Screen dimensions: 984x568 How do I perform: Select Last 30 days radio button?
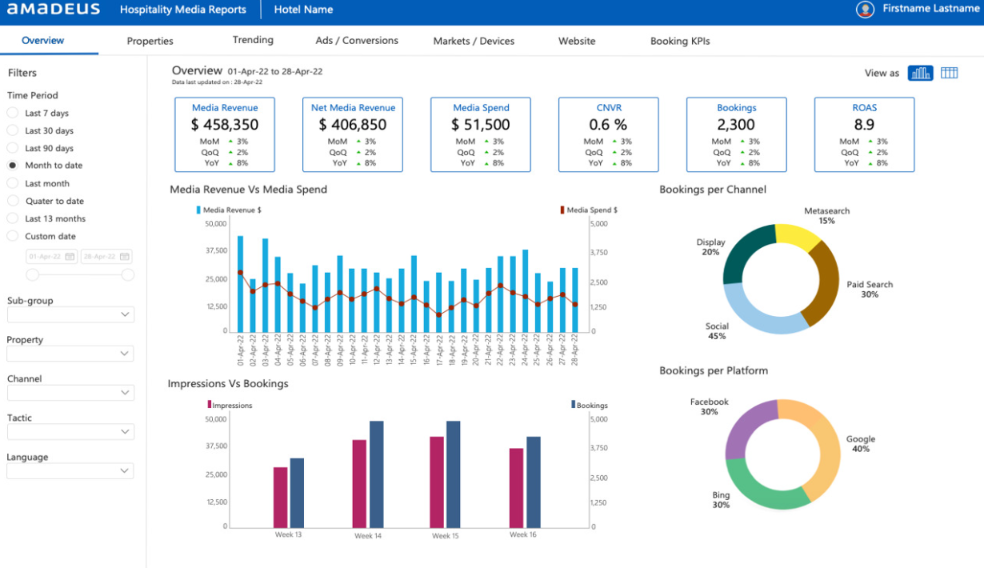(13, 131)
